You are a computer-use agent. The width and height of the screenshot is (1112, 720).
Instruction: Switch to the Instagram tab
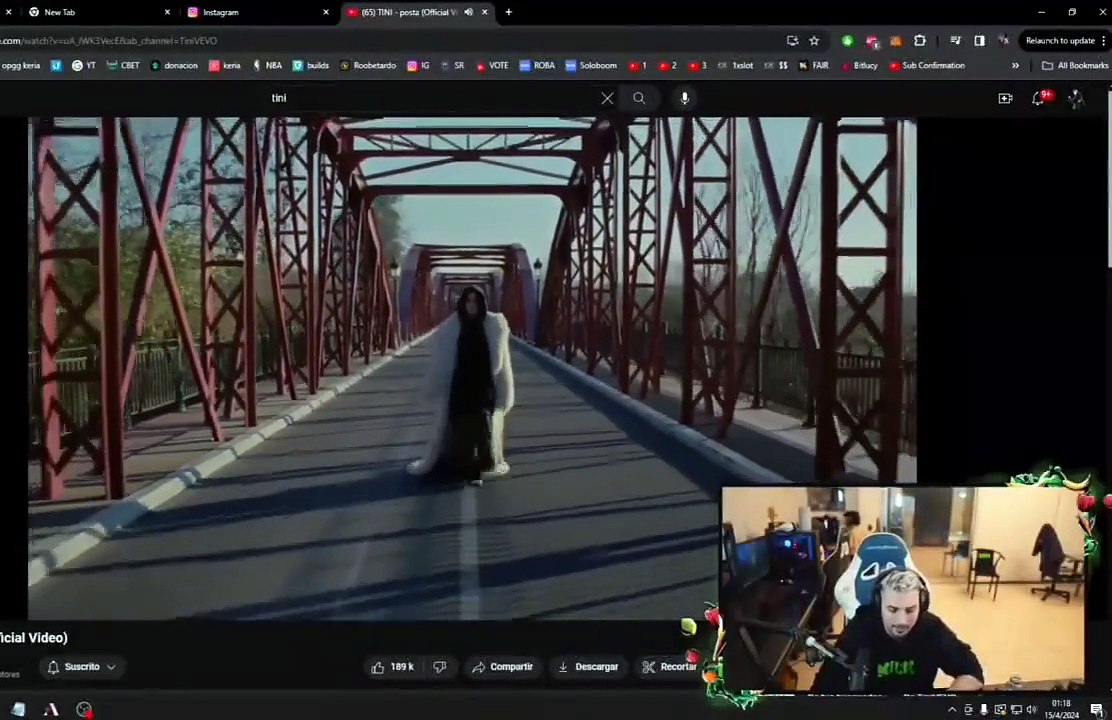click(255, 12)
